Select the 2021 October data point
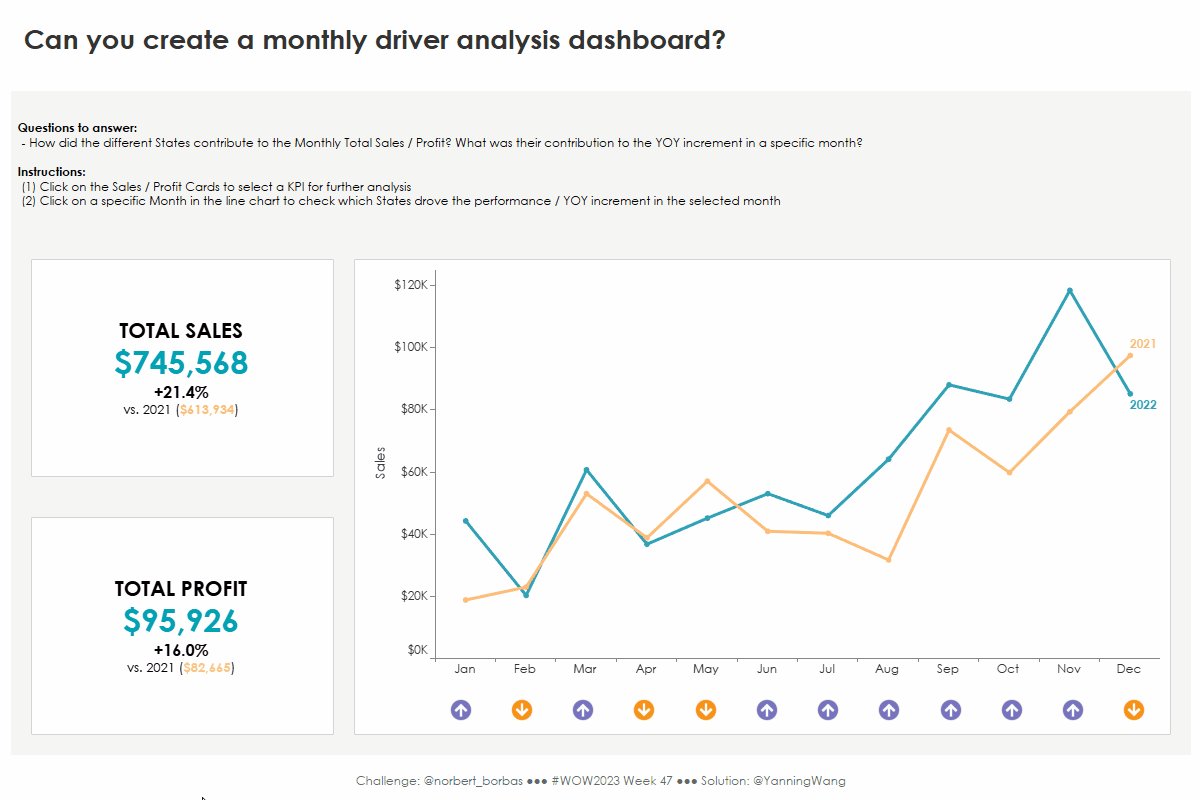 pos(1009,472)
